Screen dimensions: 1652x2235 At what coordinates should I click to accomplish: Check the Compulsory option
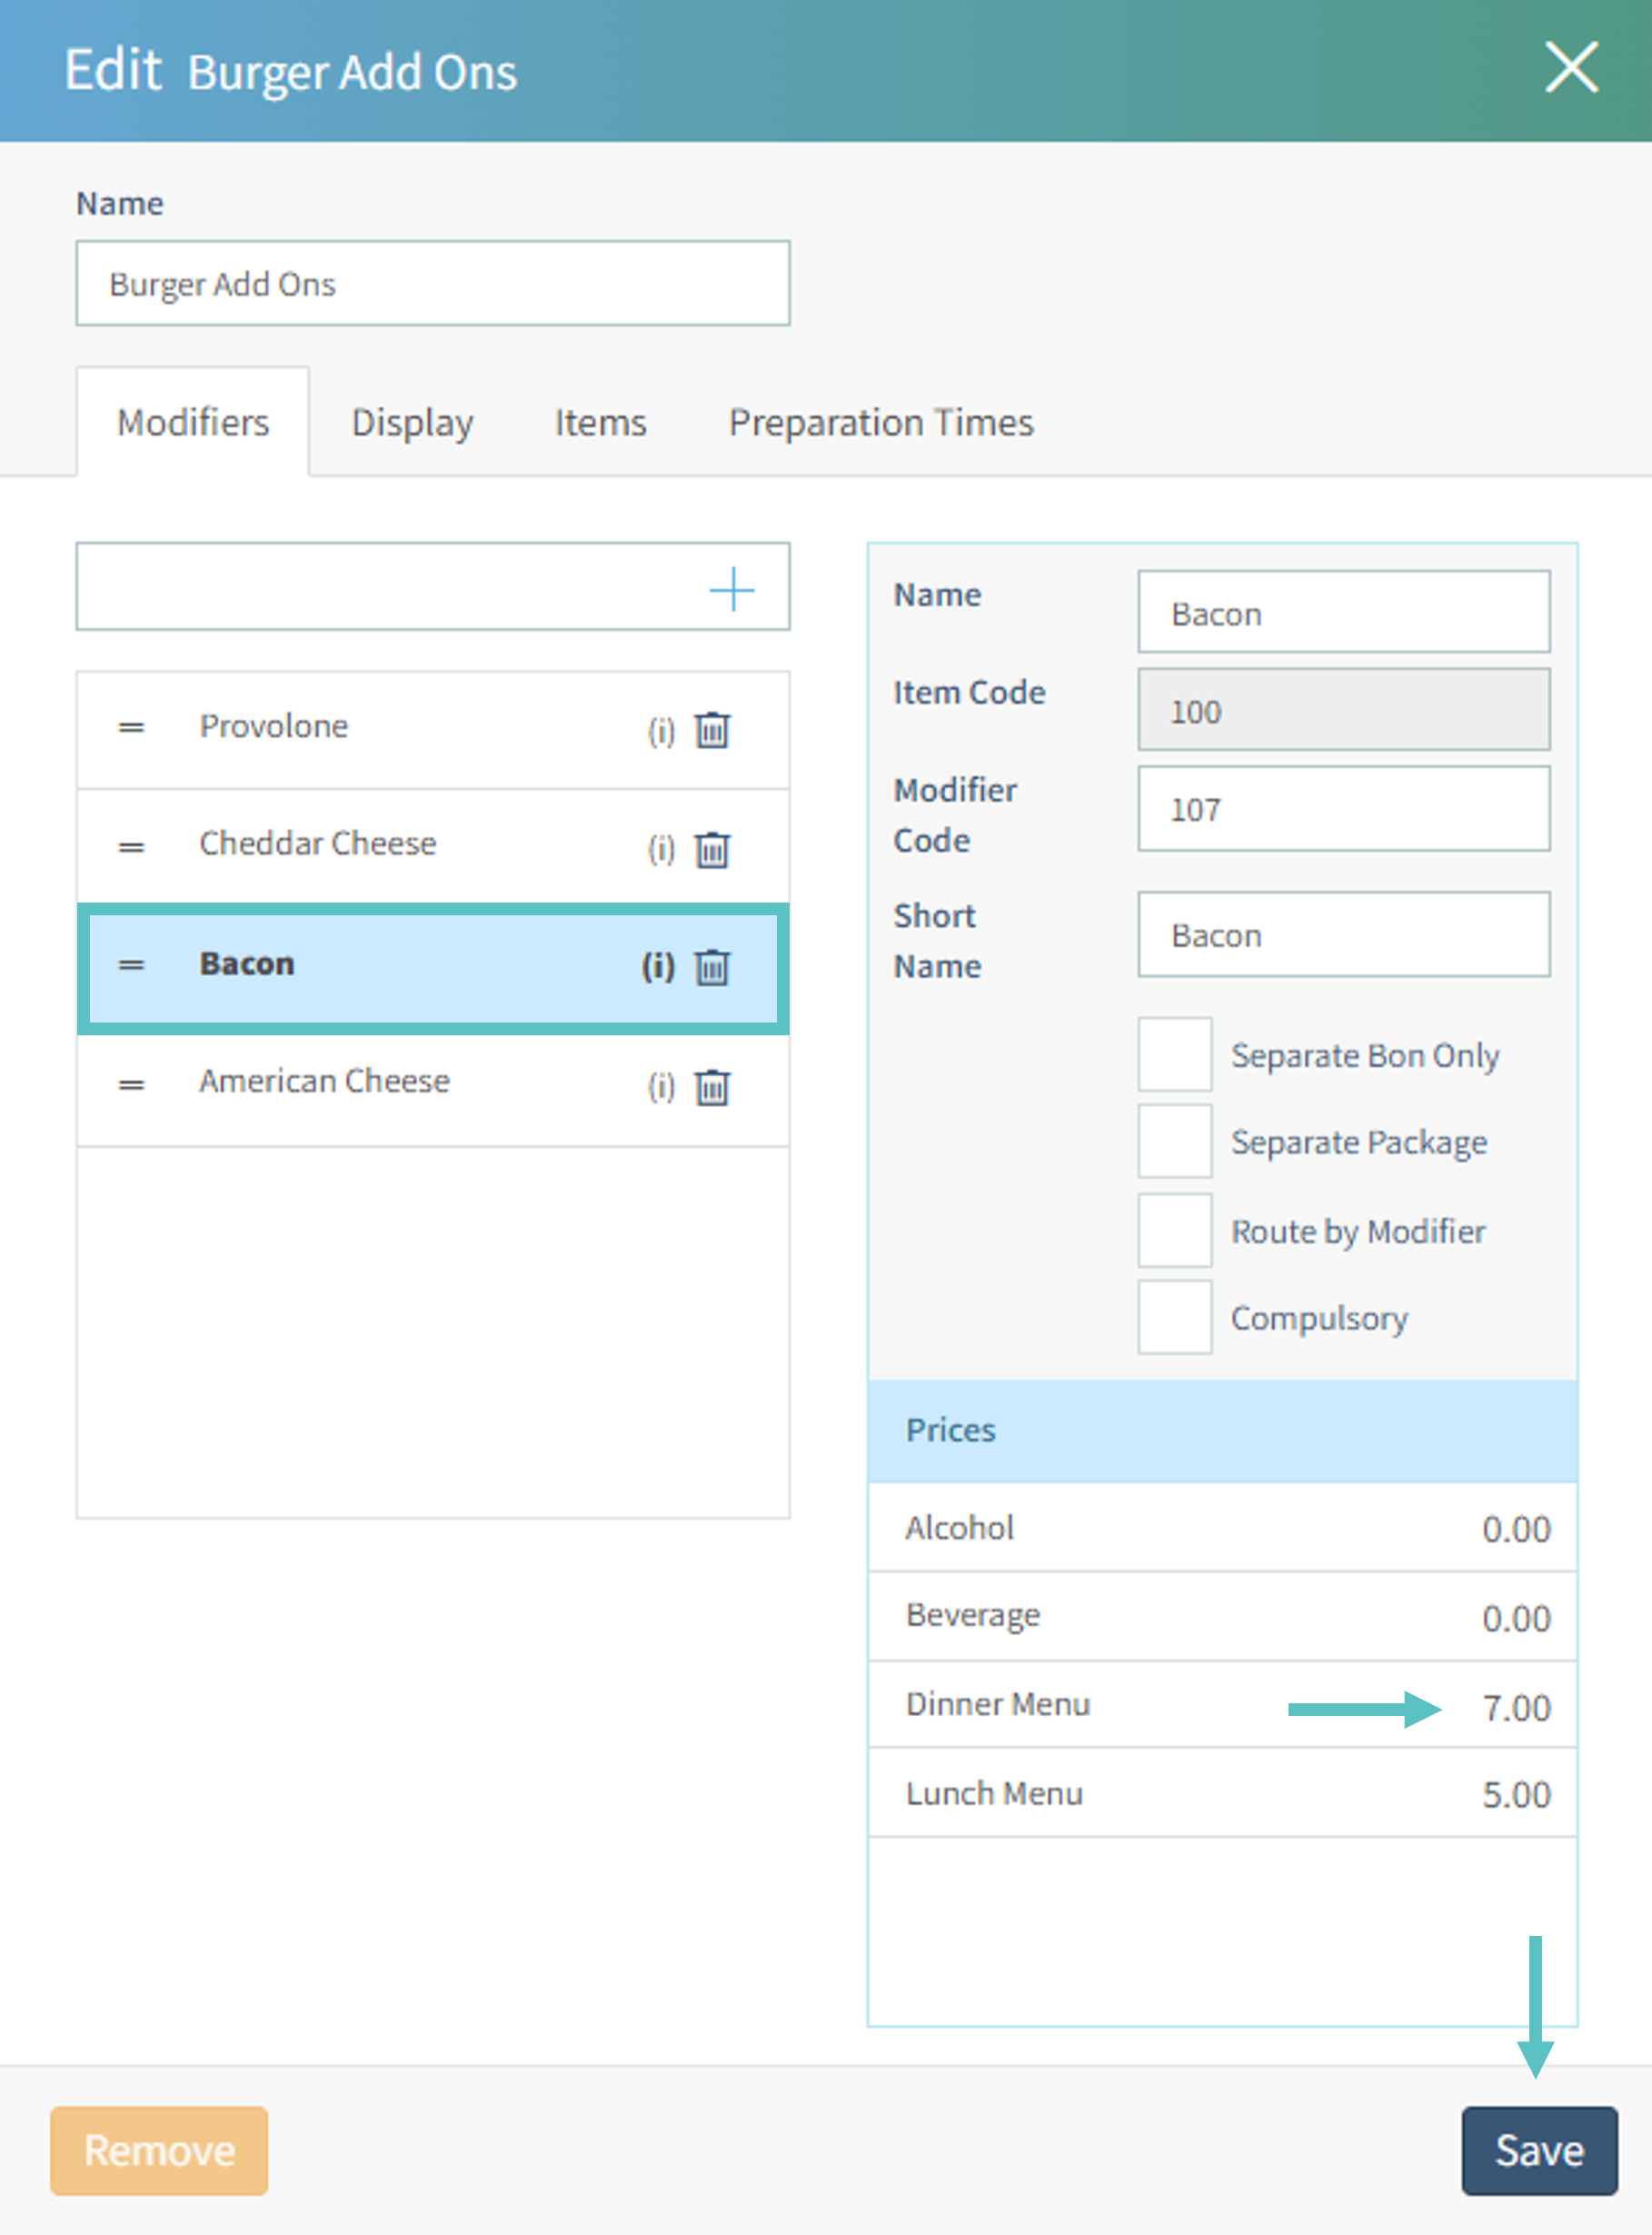coord(1174,1317)
